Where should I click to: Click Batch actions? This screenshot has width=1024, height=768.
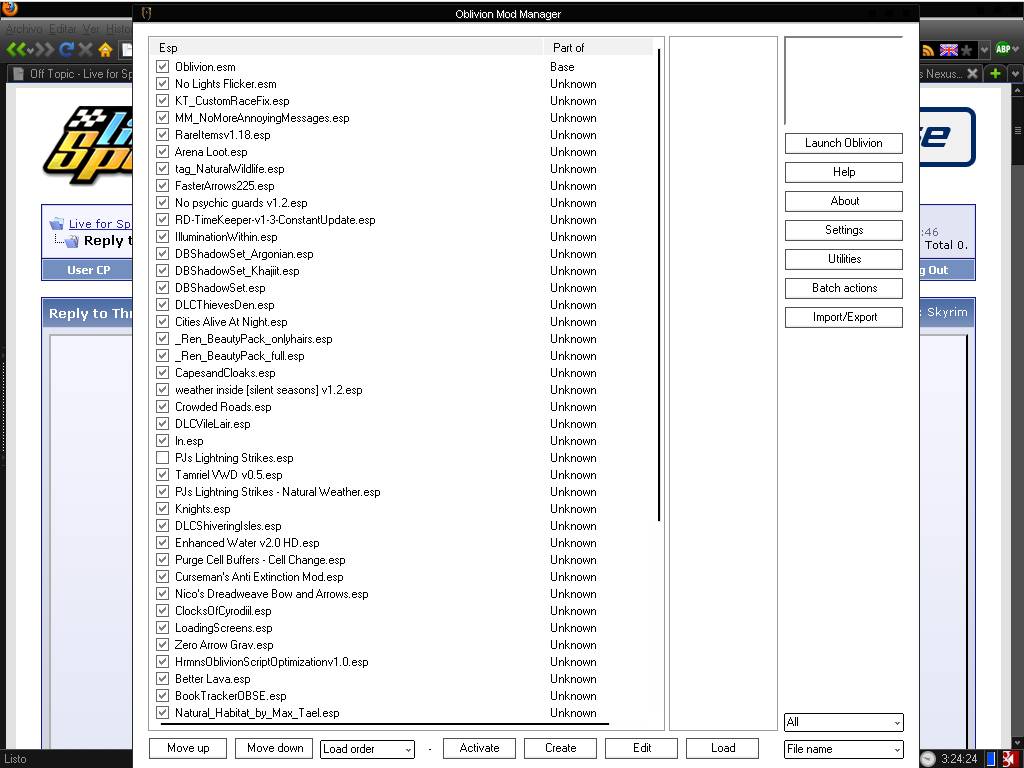click(x=844, y=288)
